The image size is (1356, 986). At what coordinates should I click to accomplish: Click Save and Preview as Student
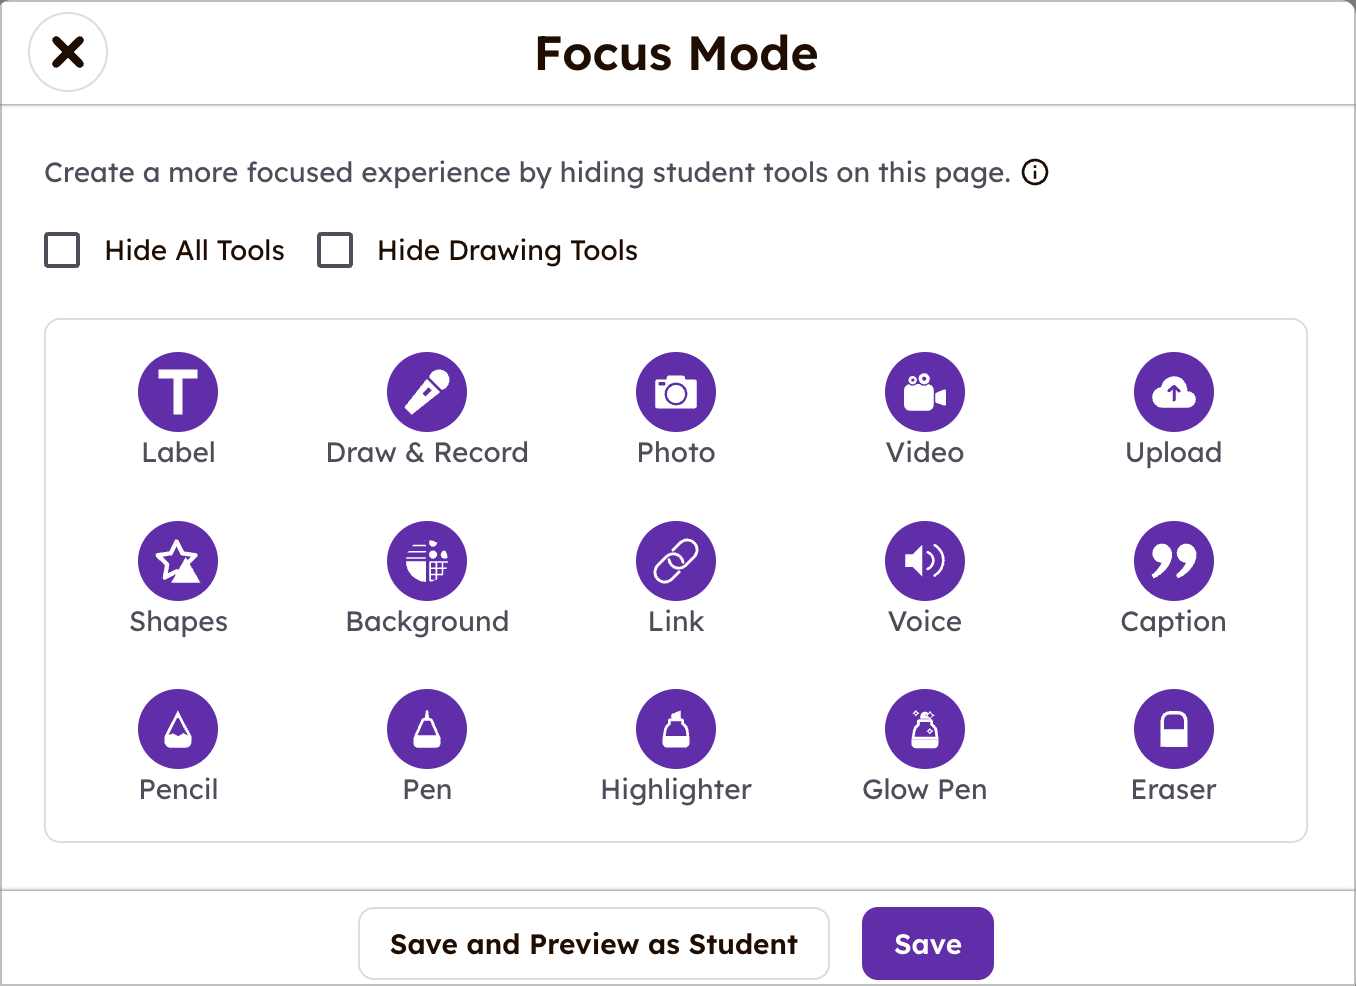(594, 943)
